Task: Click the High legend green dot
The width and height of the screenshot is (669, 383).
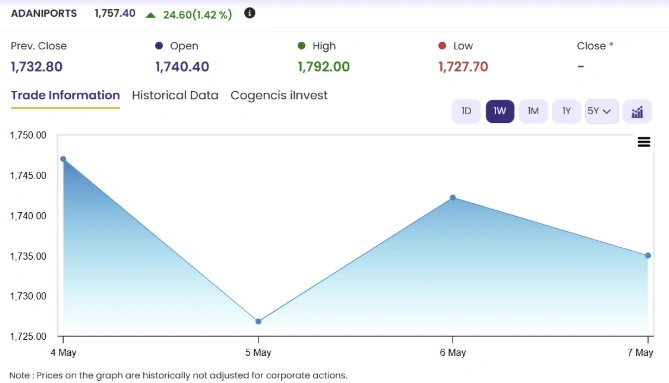Action: [301, 46]
